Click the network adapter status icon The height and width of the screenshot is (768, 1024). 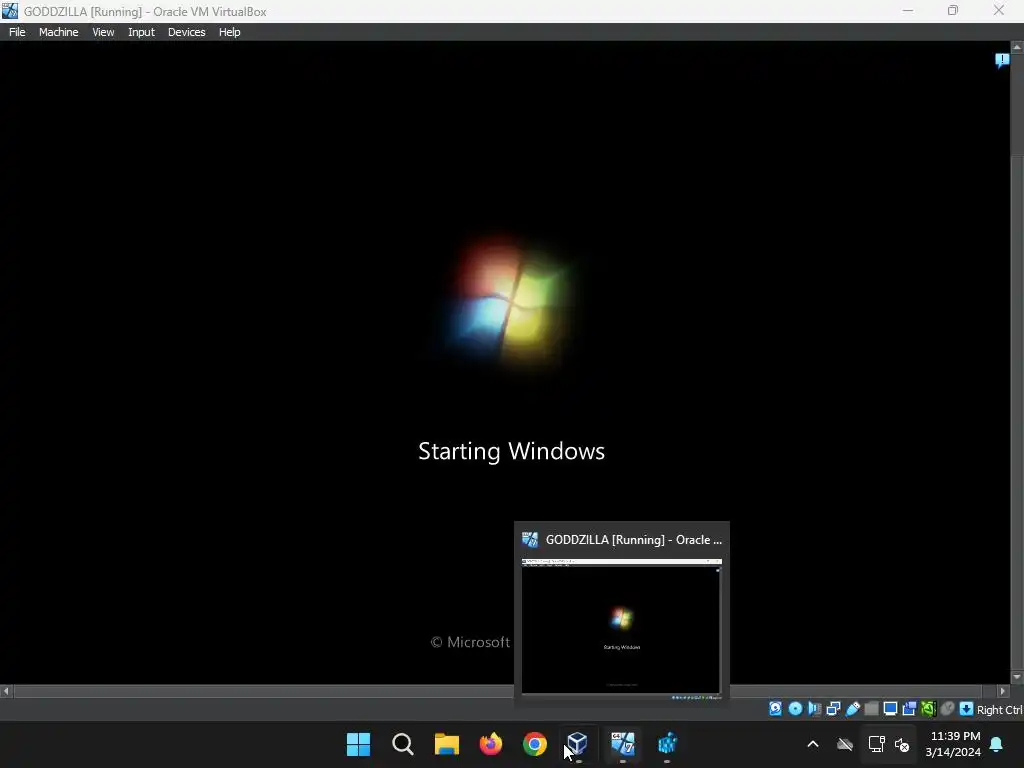tap(833, 709)
